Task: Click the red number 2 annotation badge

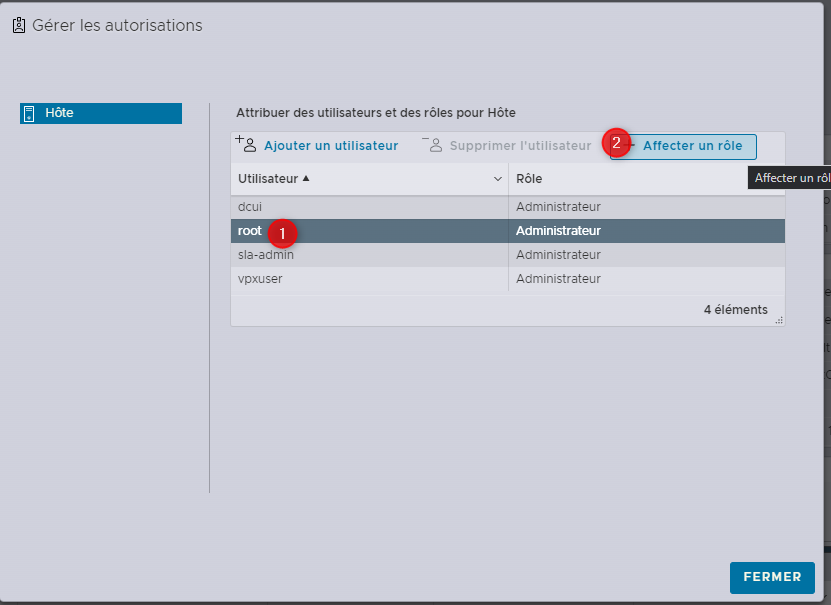Action: coord(616,144)
